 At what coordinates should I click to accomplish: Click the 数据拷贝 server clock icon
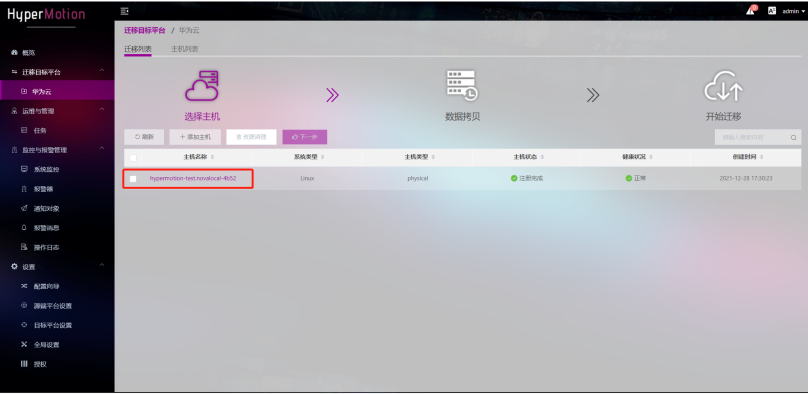(462, 85)
